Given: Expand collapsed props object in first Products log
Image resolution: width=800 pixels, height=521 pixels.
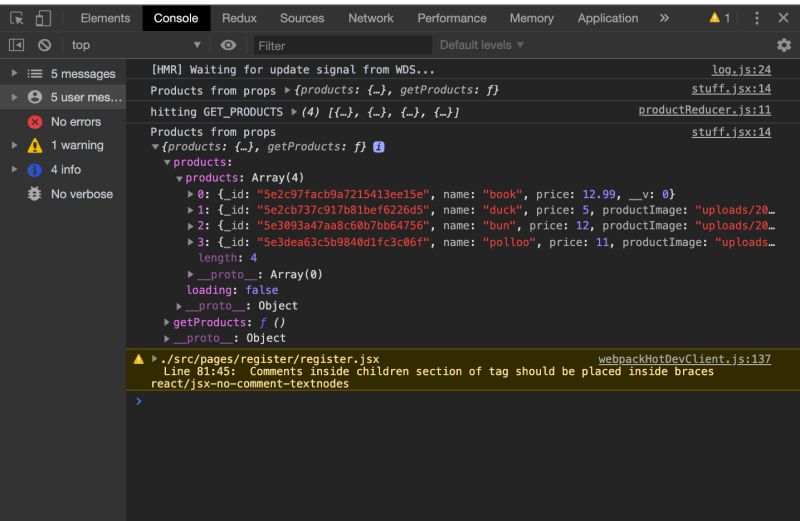Looking at the screenshot, I should 287,90.
